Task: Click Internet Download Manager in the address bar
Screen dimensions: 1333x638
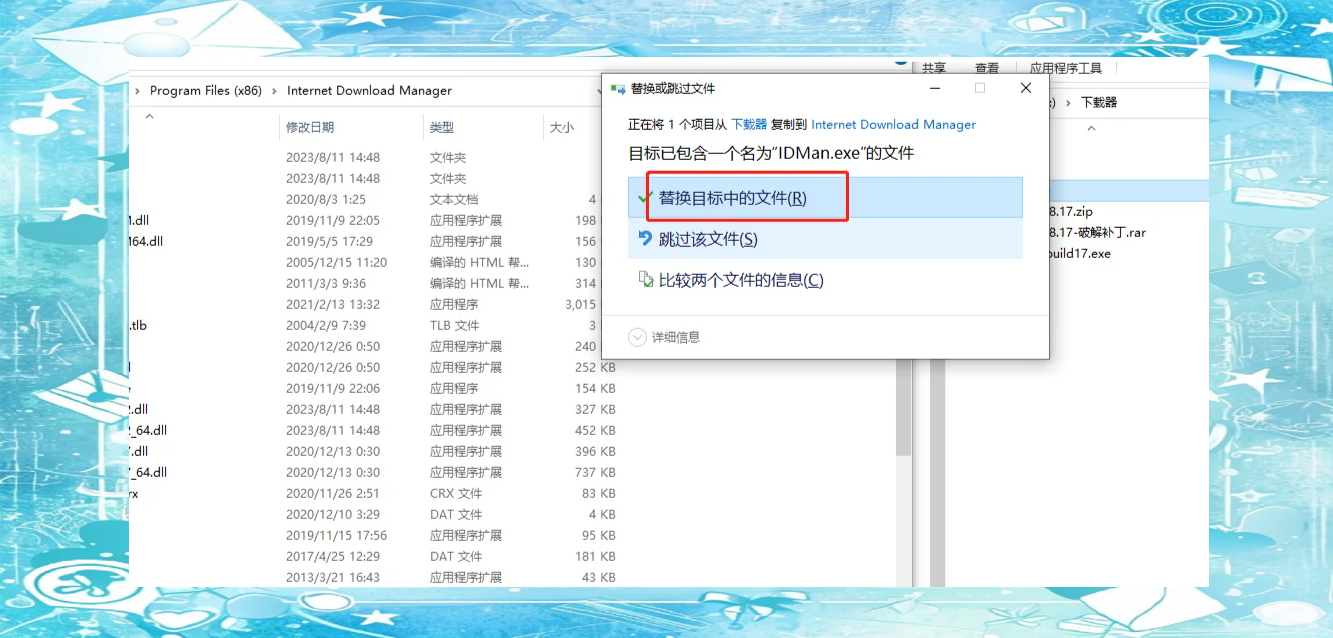Action: (x=369, y=91)
